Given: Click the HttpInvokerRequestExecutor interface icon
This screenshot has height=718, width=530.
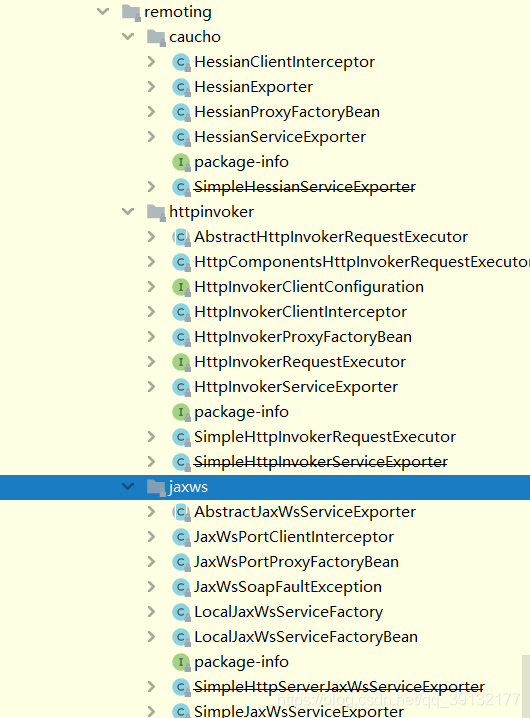Looking at the screenshot, I should click(x=181, y=362).
